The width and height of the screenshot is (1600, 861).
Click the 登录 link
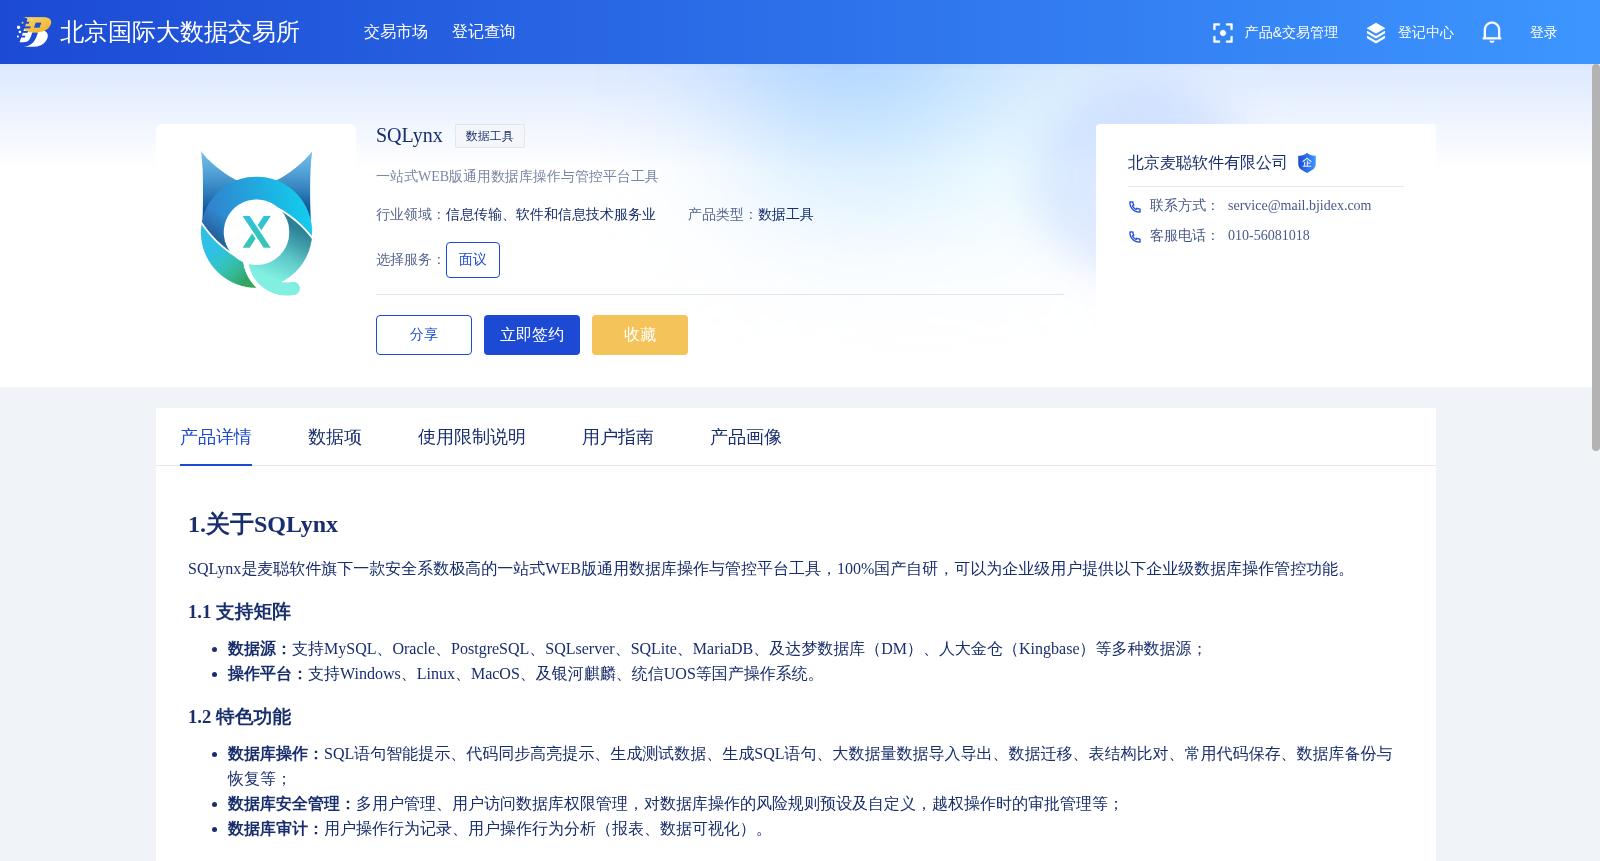pos(1544,33)
